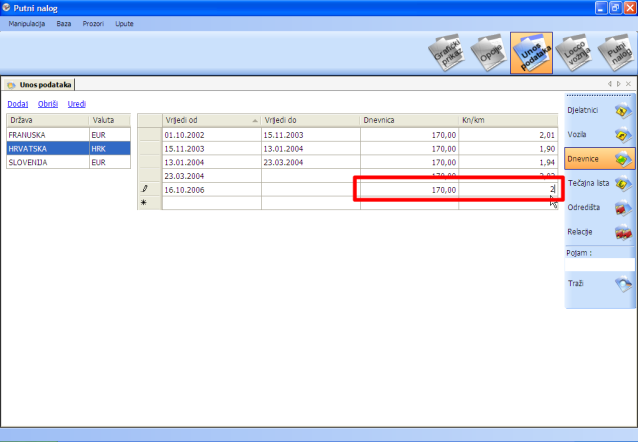Open Vozila in the side panel

[x=599, y=134]
